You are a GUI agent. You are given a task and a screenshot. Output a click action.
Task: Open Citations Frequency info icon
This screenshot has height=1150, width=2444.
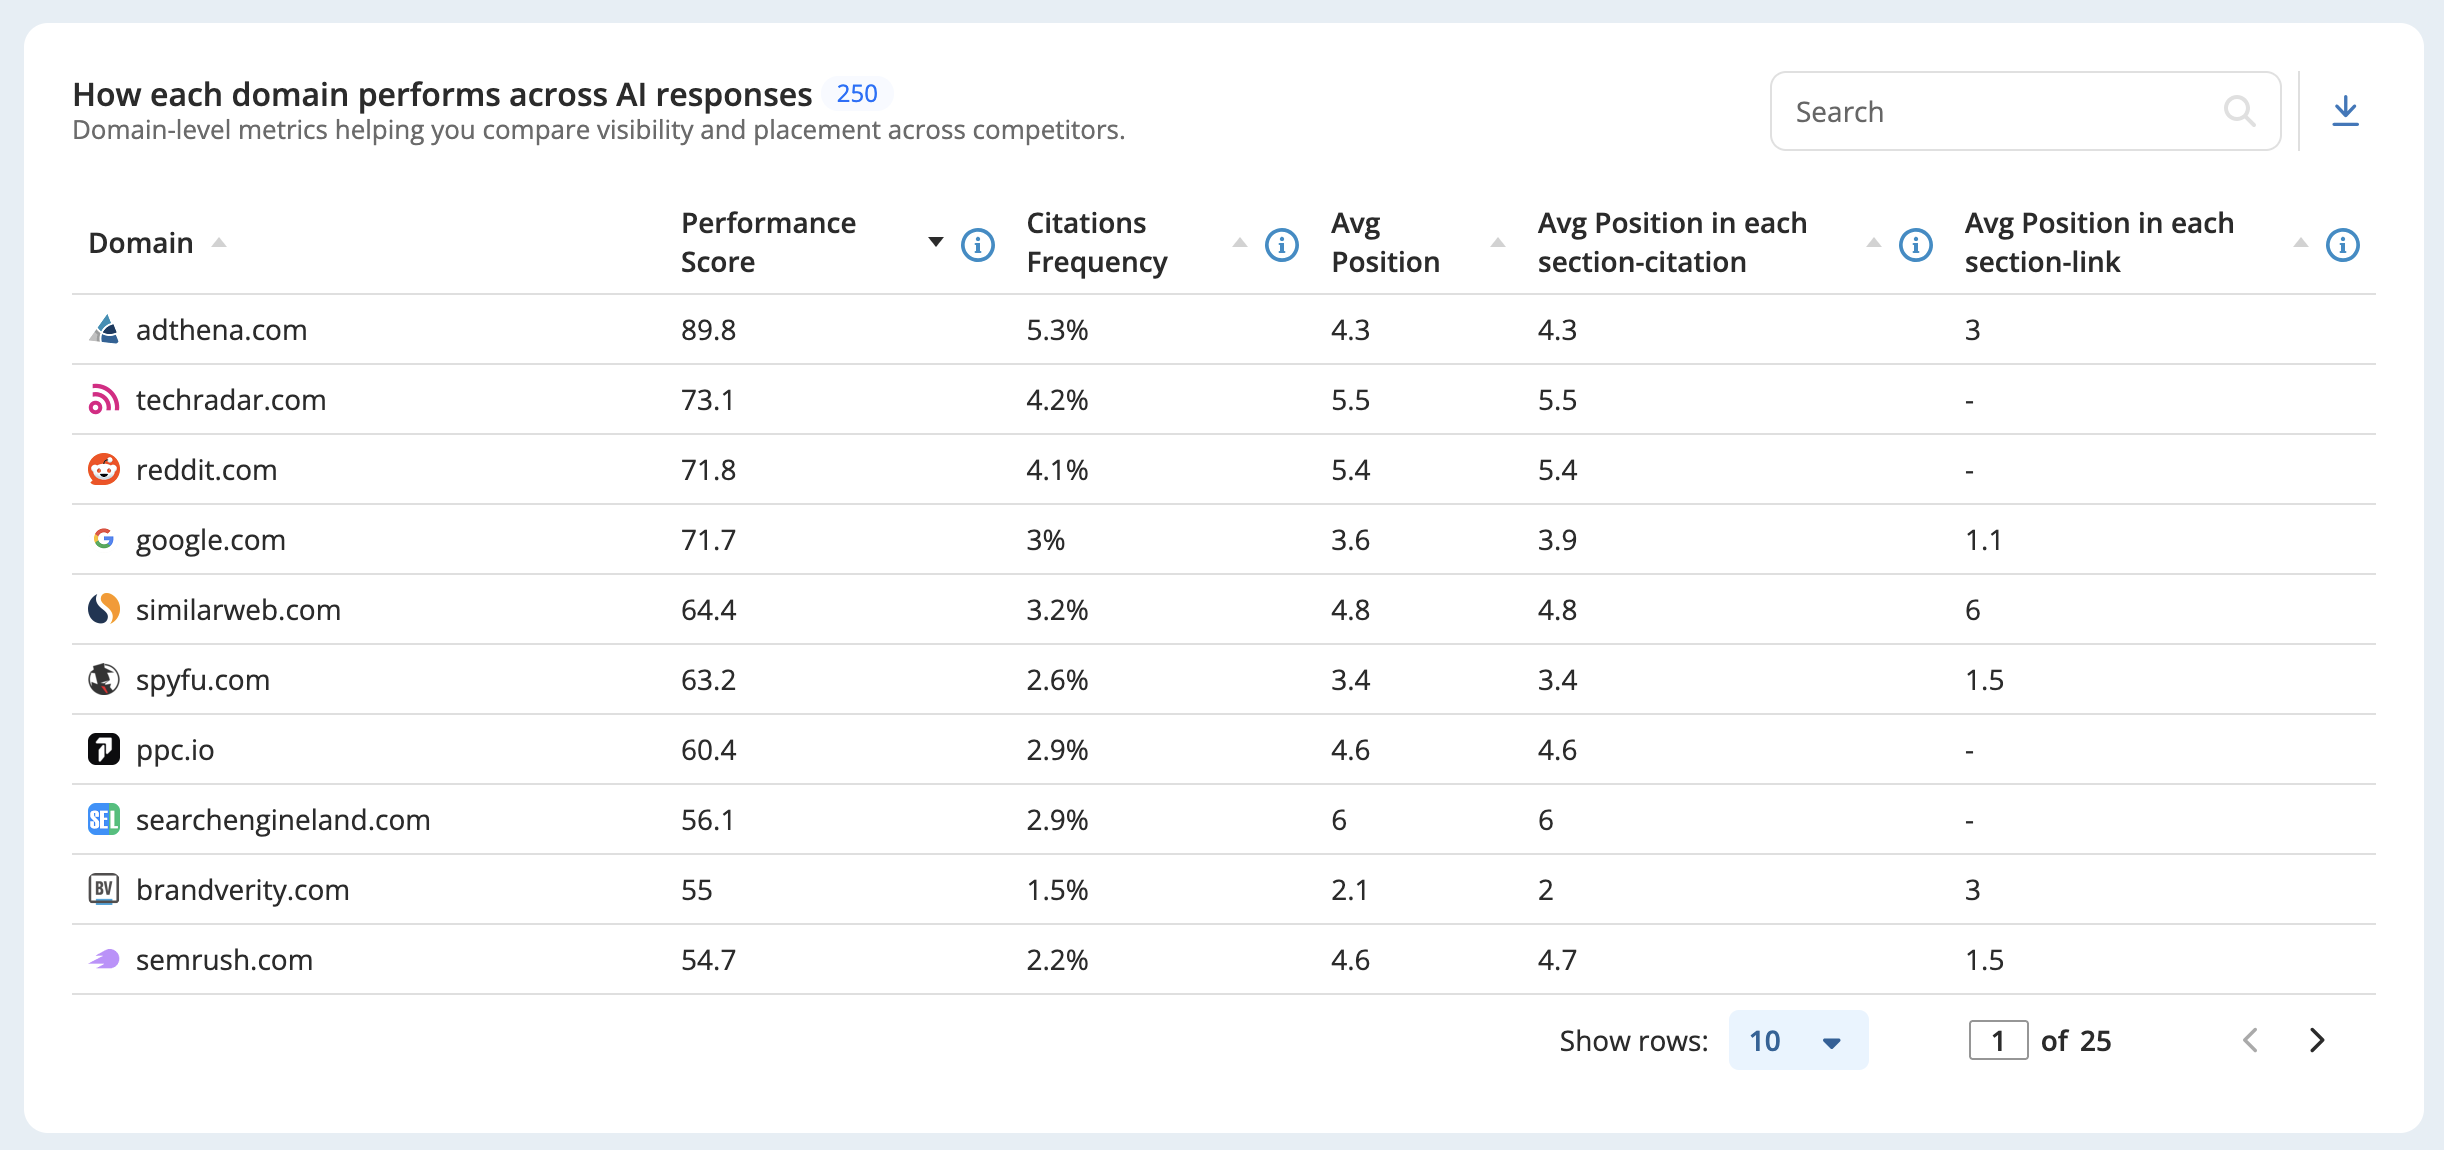(x=1281, y=244)
